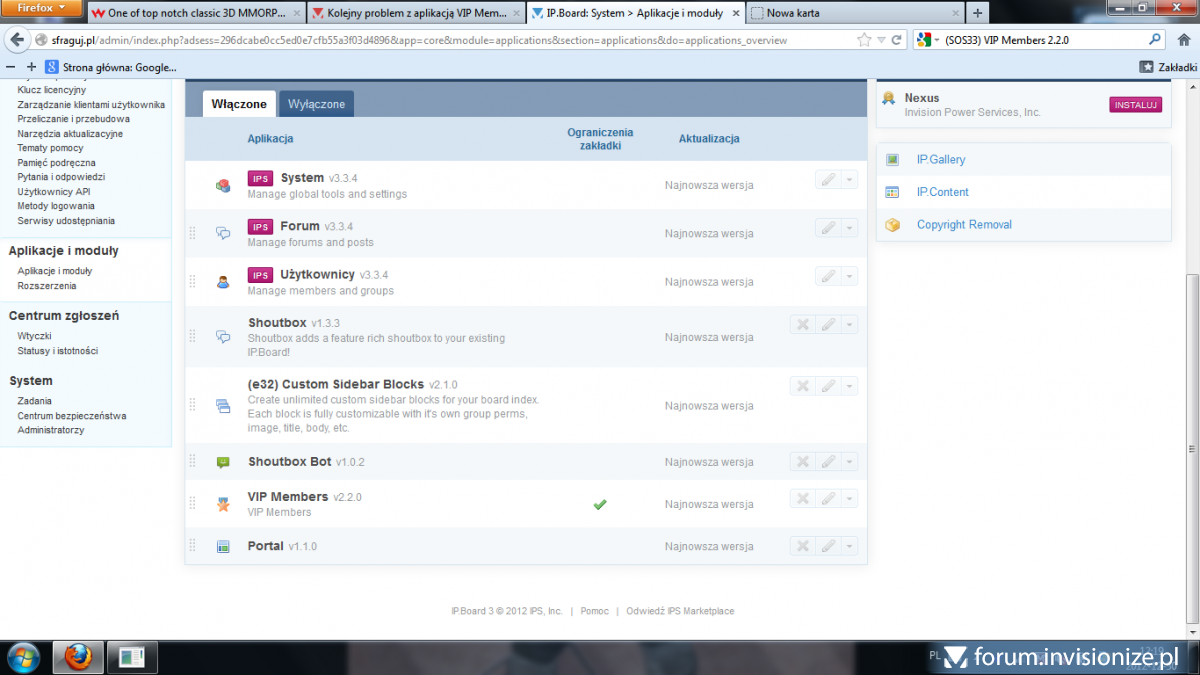This screenshot has height=675, width=1200.
Task: Open dropdown arrow for Custom Sidebar Blocks row
Action: (849, 386)
